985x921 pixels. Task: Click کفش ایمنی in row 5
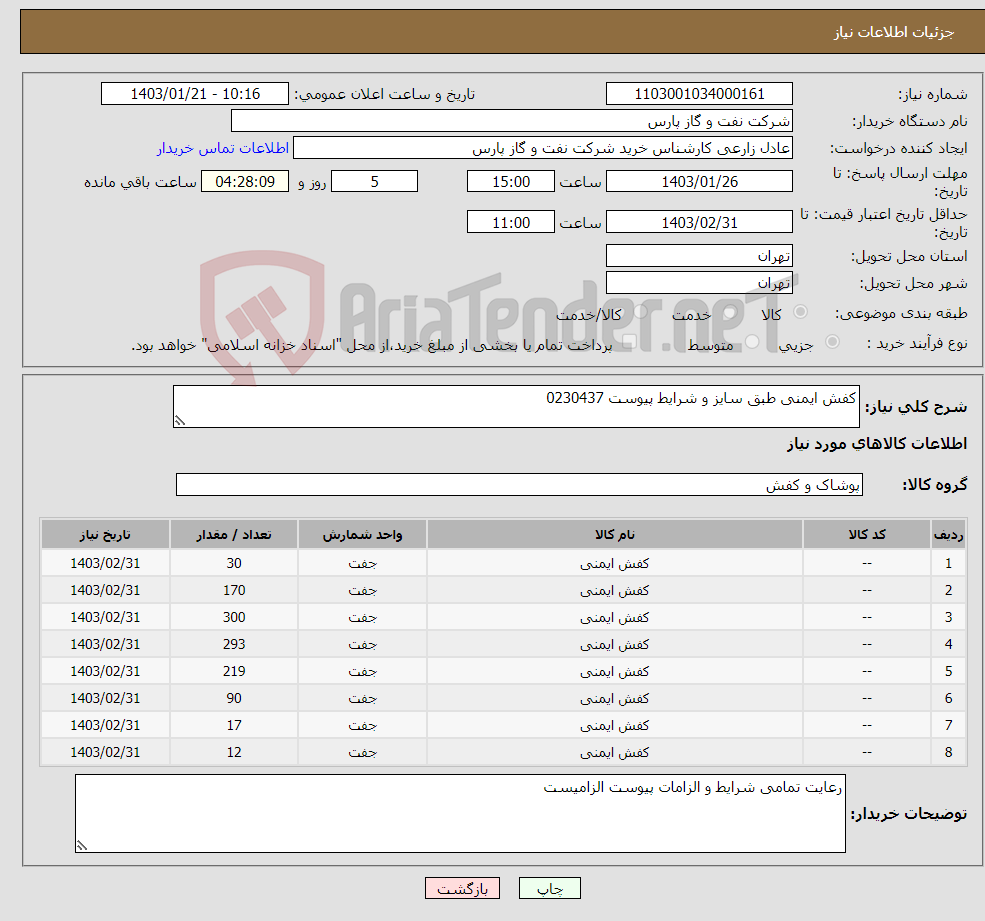tap(614, 672)
